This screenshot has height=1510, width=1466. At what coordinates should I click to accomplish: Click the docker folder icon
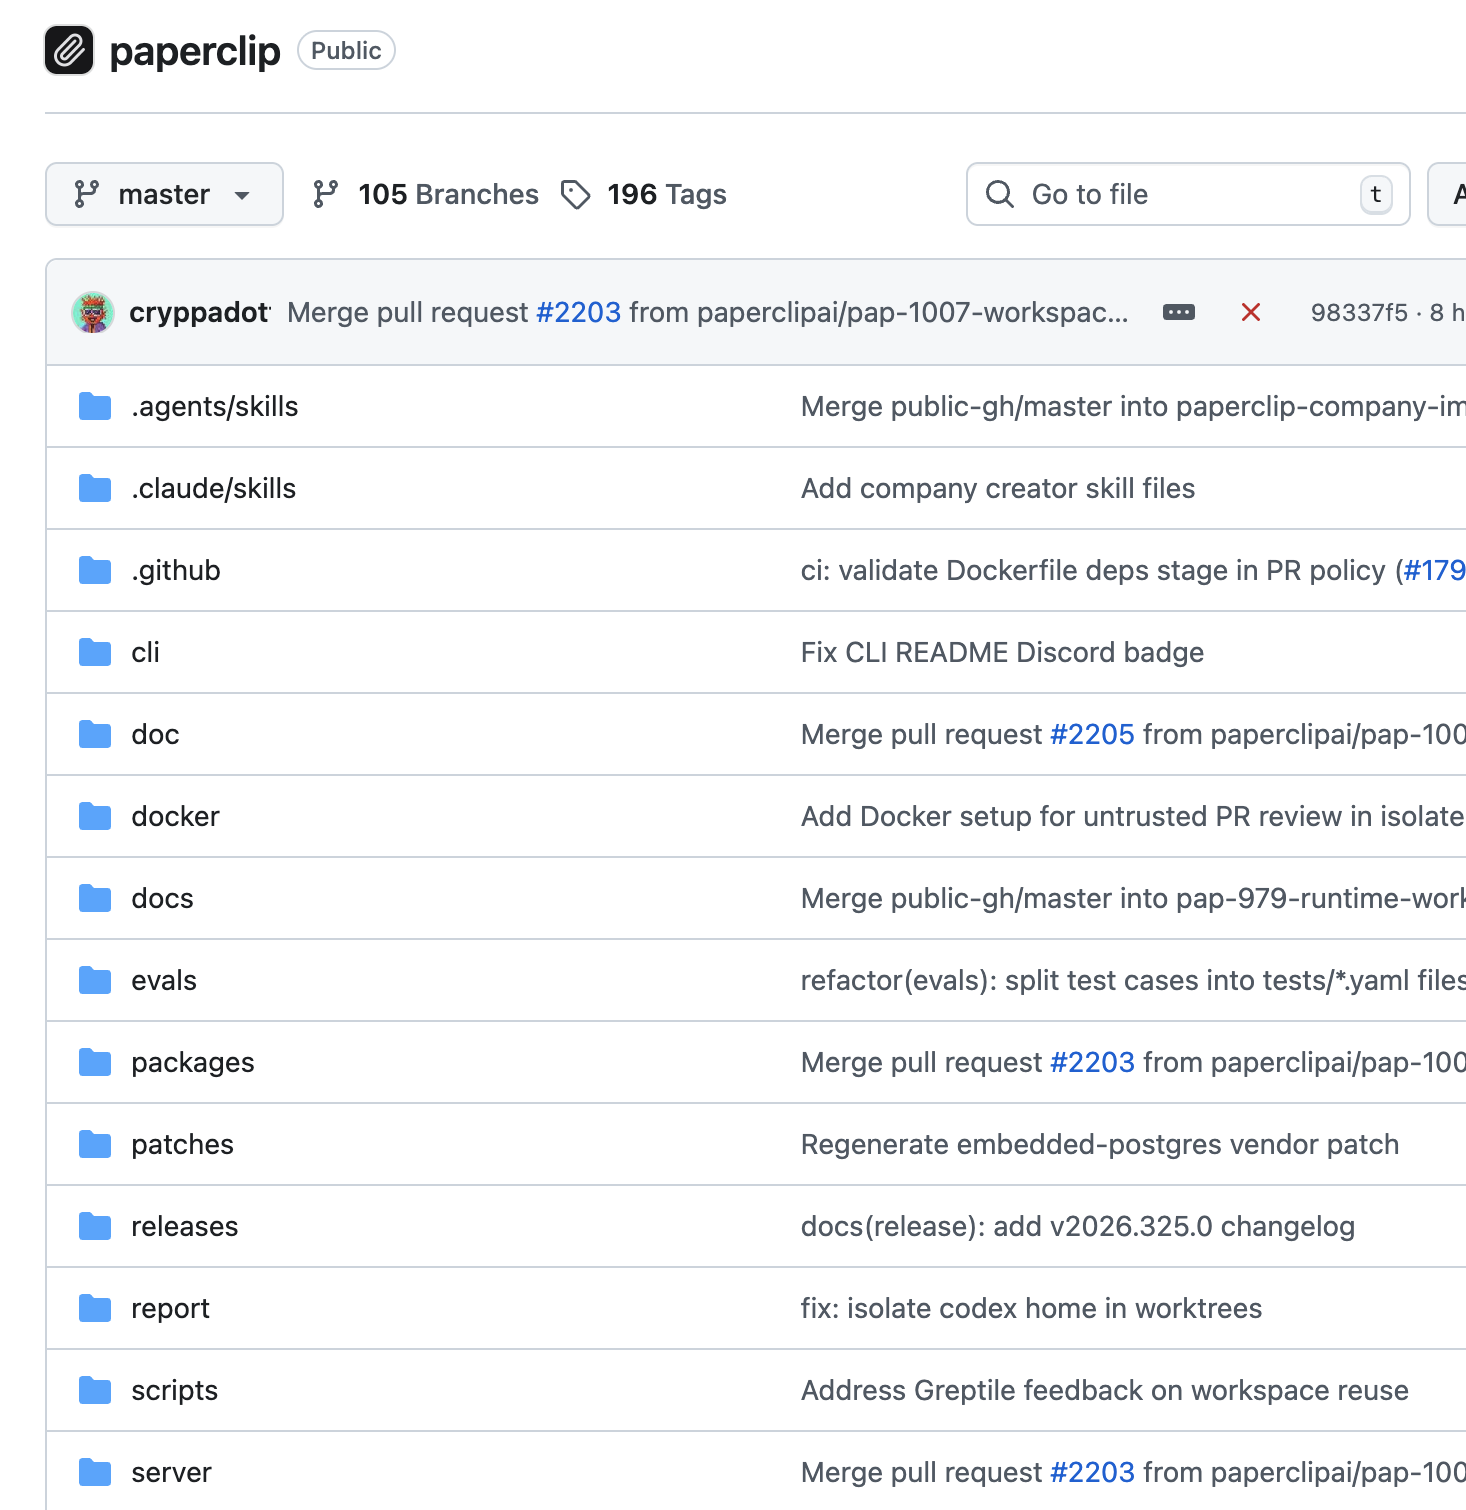click(95, 816)
